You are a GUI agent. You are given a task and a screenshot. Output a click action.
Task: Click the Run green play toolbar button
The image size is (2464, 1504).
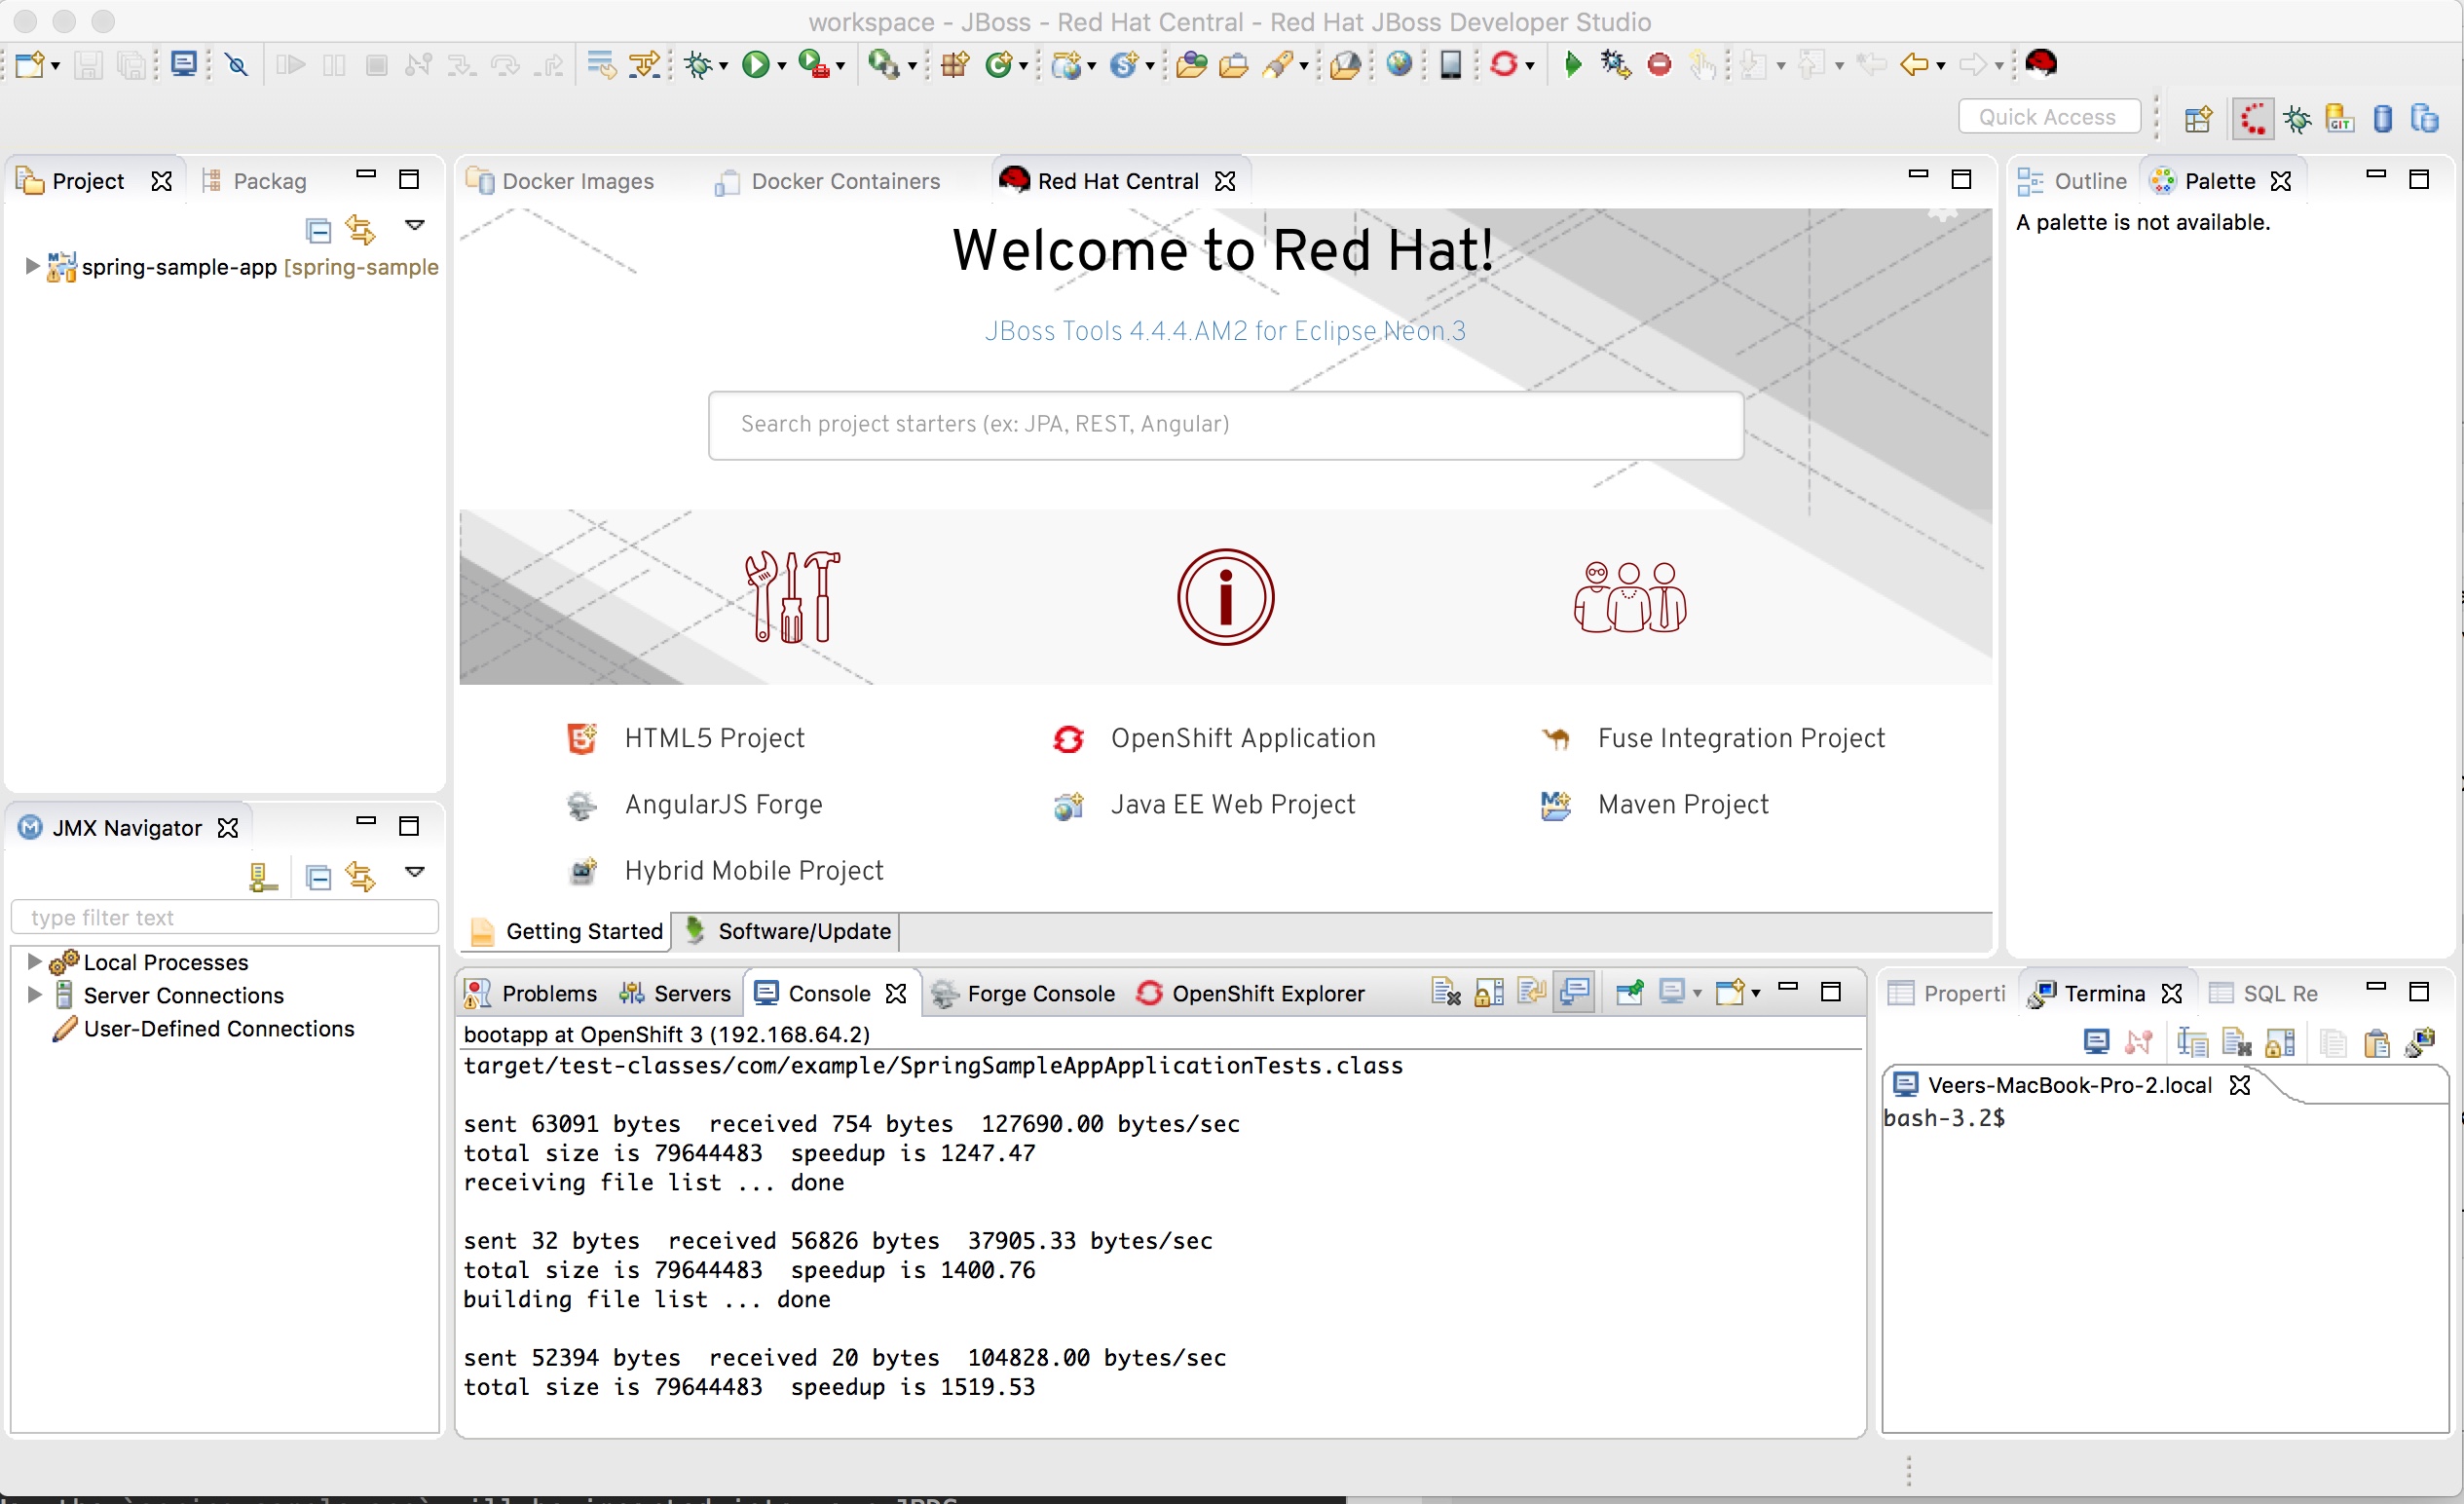click(755, 65)
